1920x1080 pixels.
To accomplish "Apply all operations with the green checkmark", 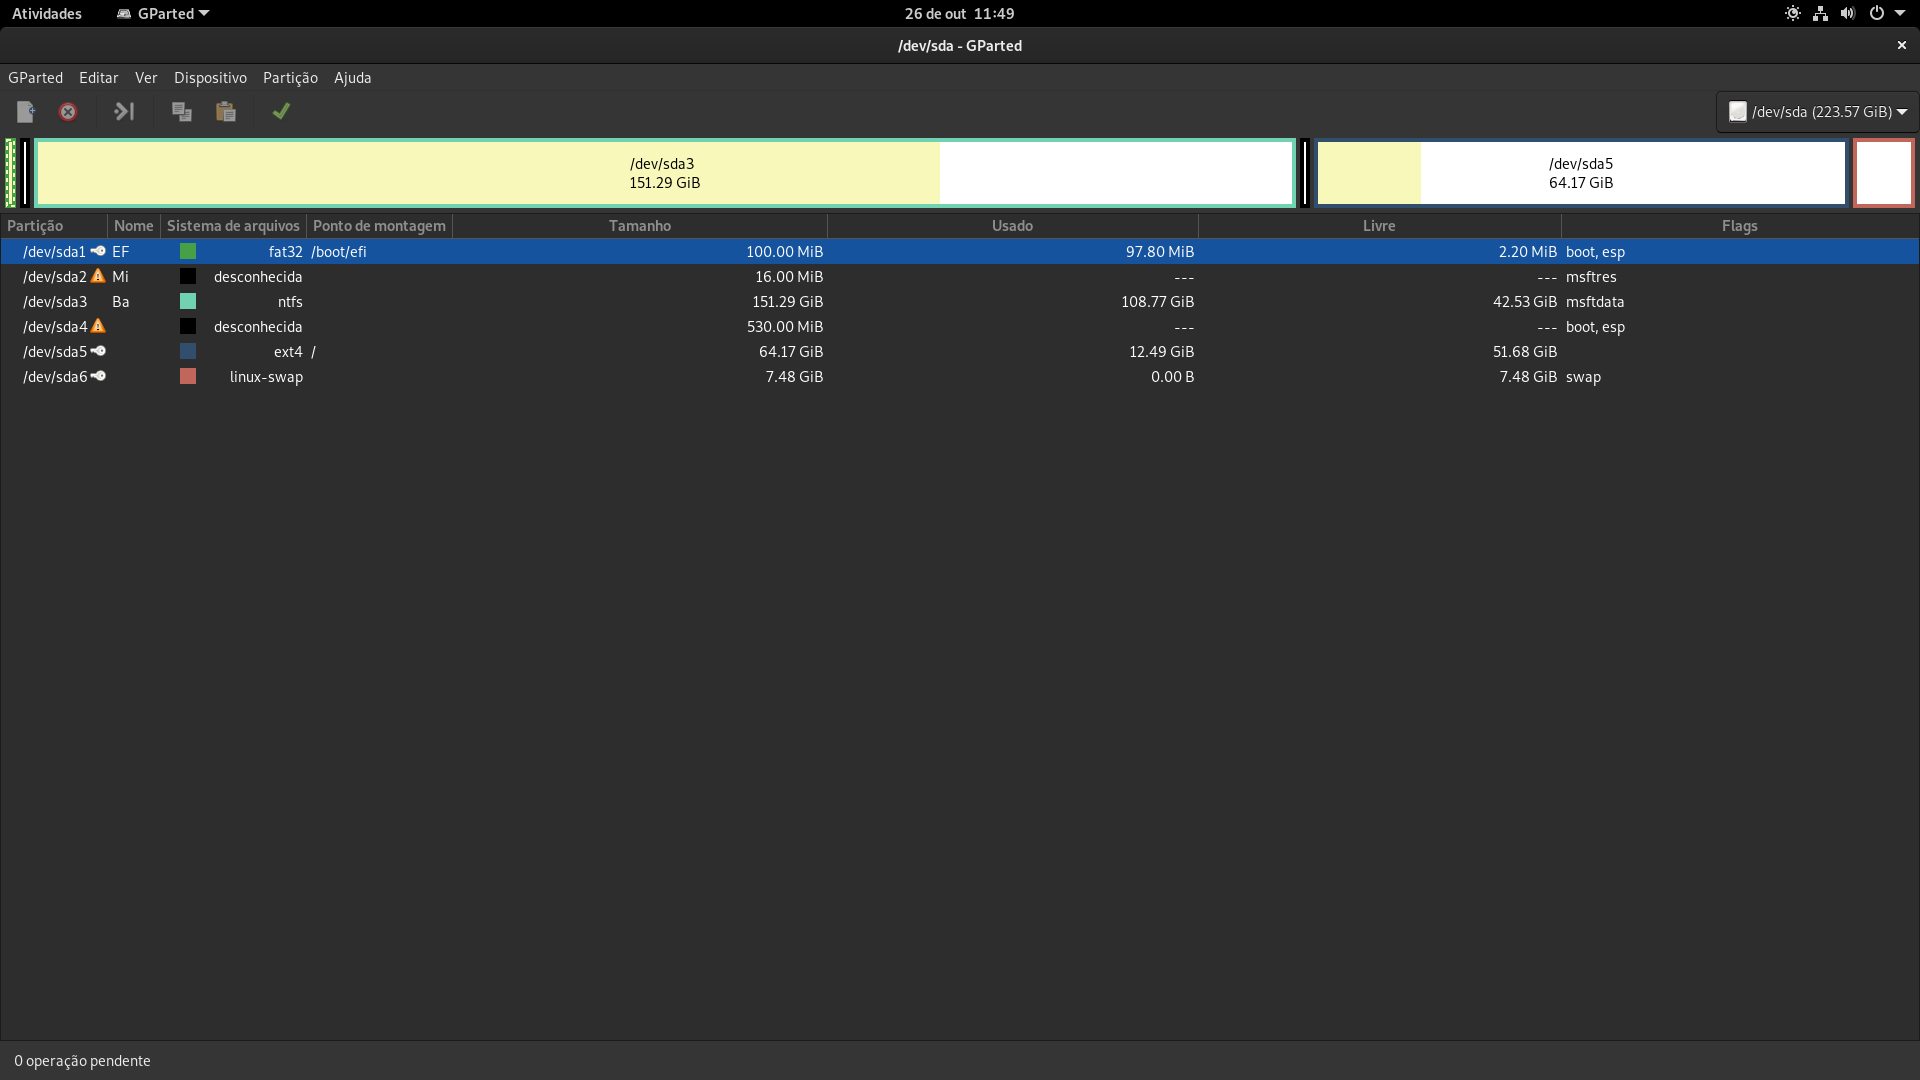I will point(281,112).
